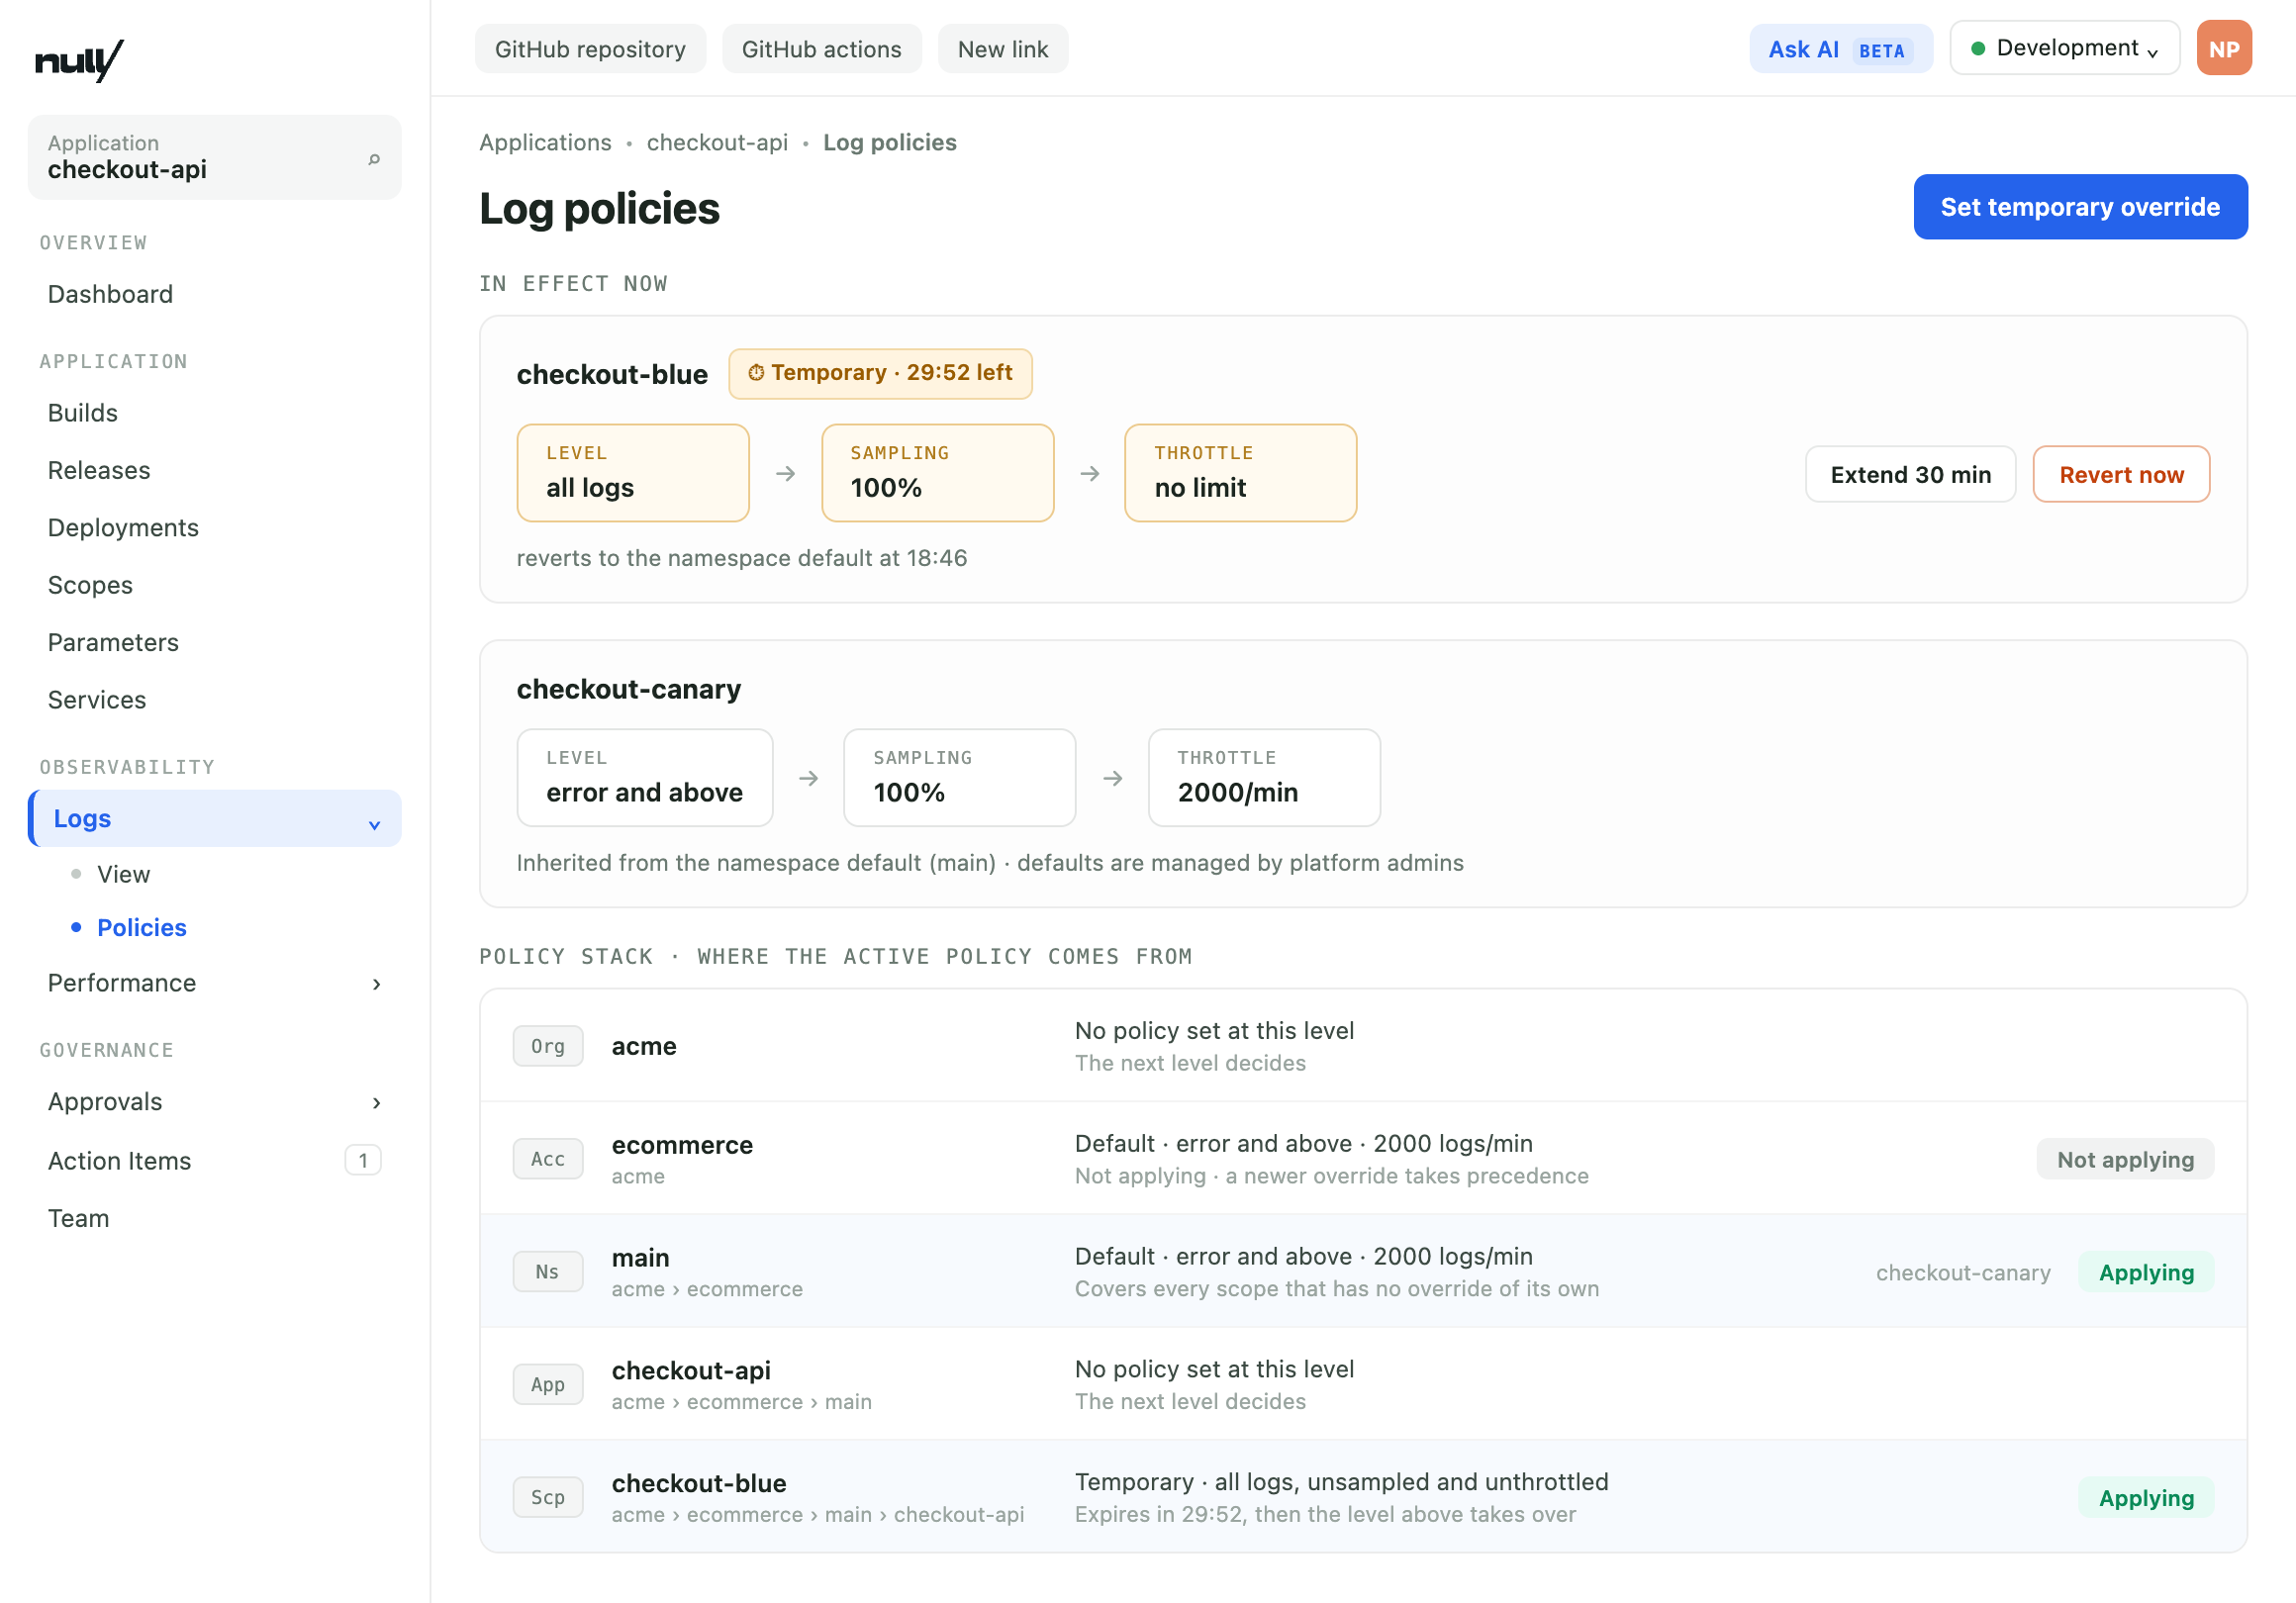Image resolution: width=2296 pixels, height=1603 pixels.
Task: Click the NP user avatar
Action: (2223, 48)
